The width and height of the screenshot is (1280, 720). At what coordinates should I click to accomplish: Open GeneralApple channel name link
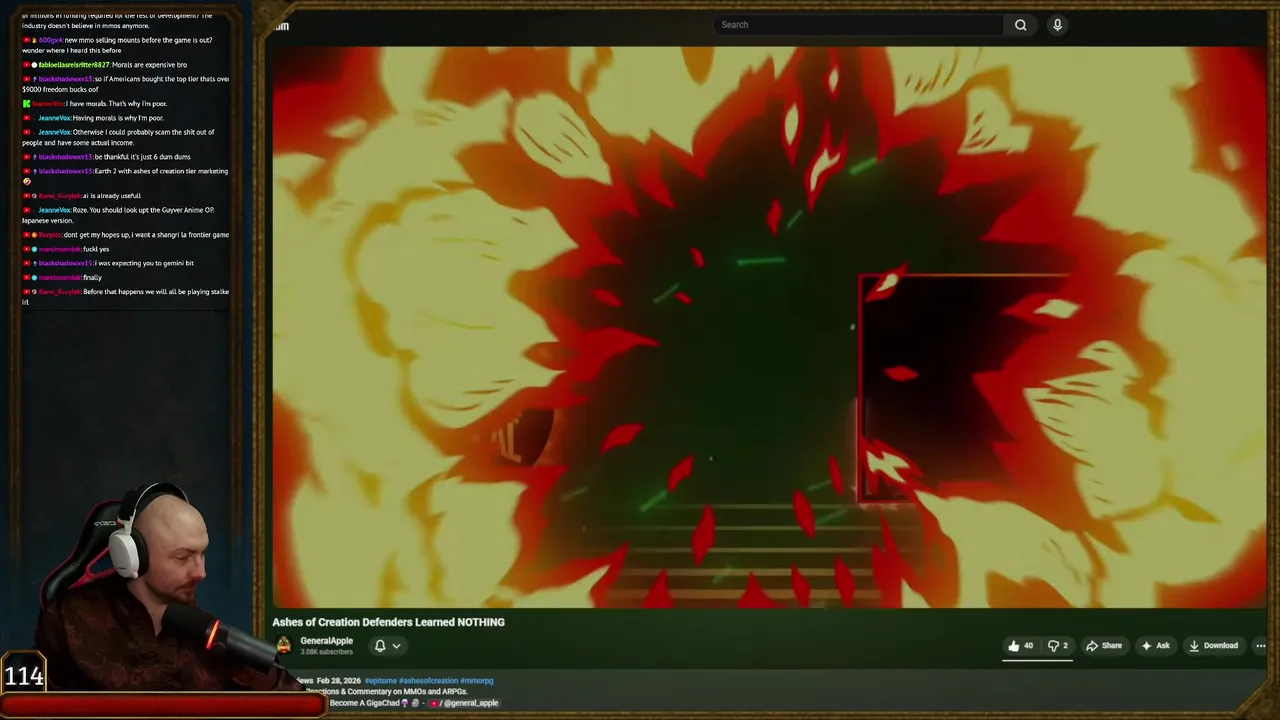pyautogui.click(x=326, y=641)
